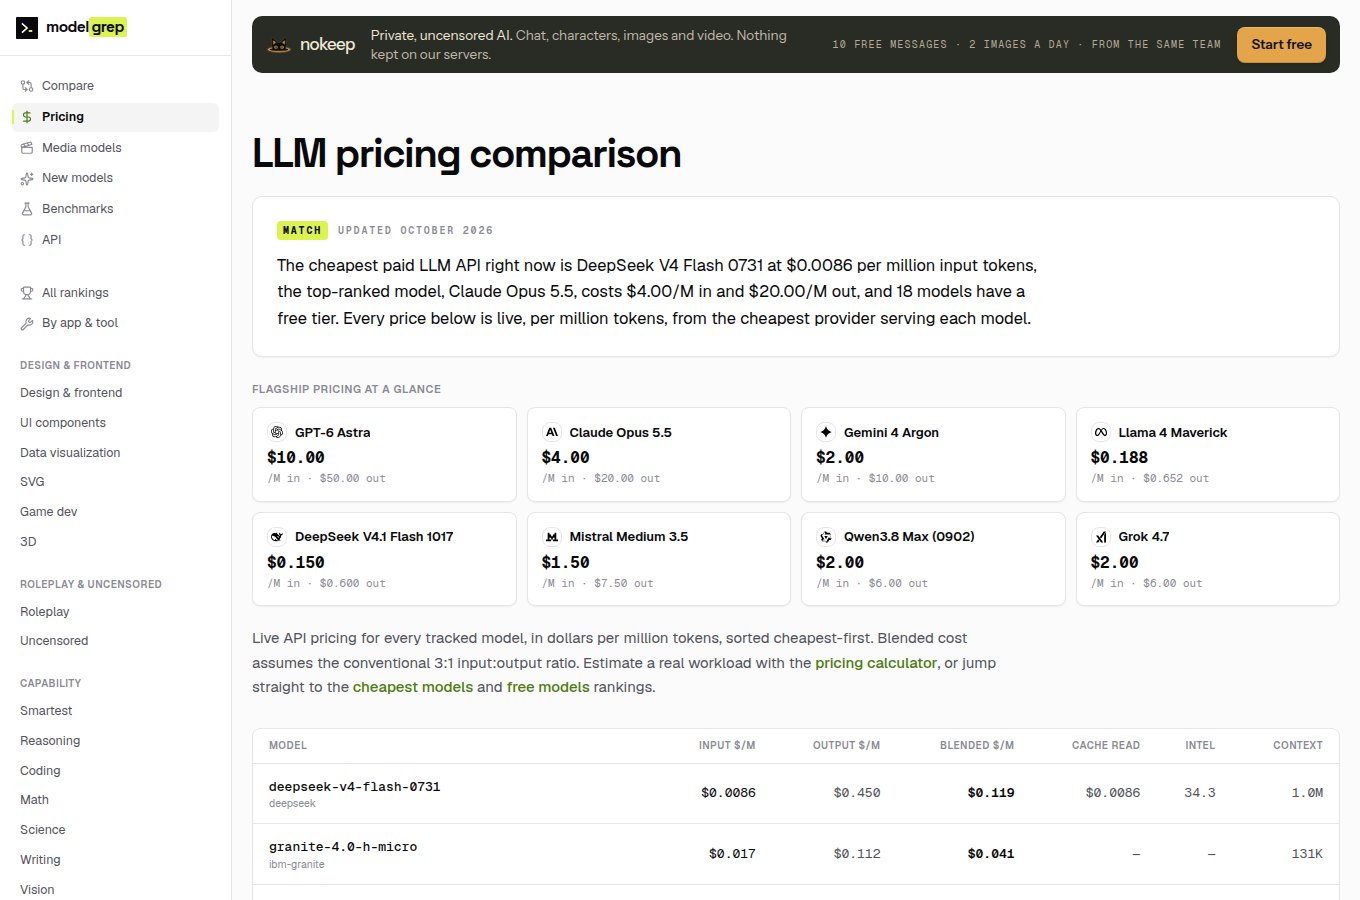Click the Media models icon
This screenshot has height=900, width=1360.
pyautogui.click(x=27, y=148)
